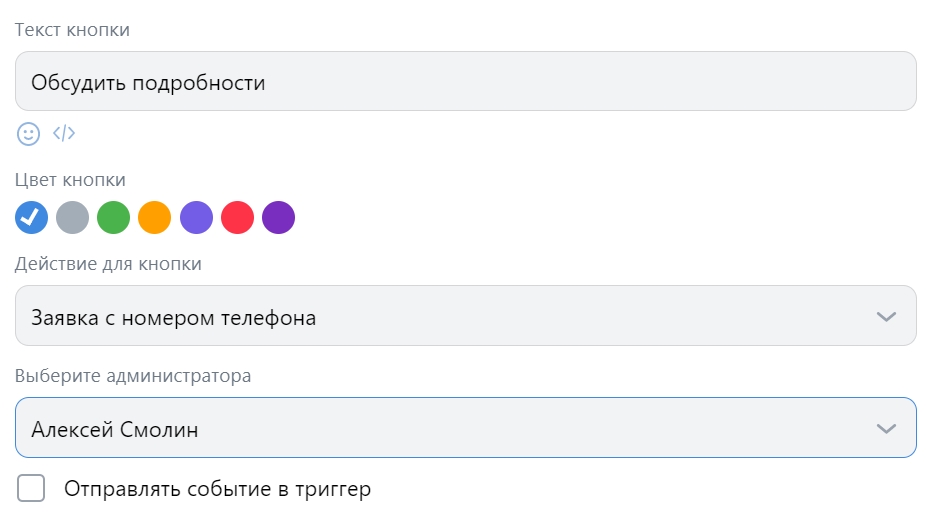Click the 'Текст кнопки' field label
Screen dimensions: 931x531
point(72,29)
